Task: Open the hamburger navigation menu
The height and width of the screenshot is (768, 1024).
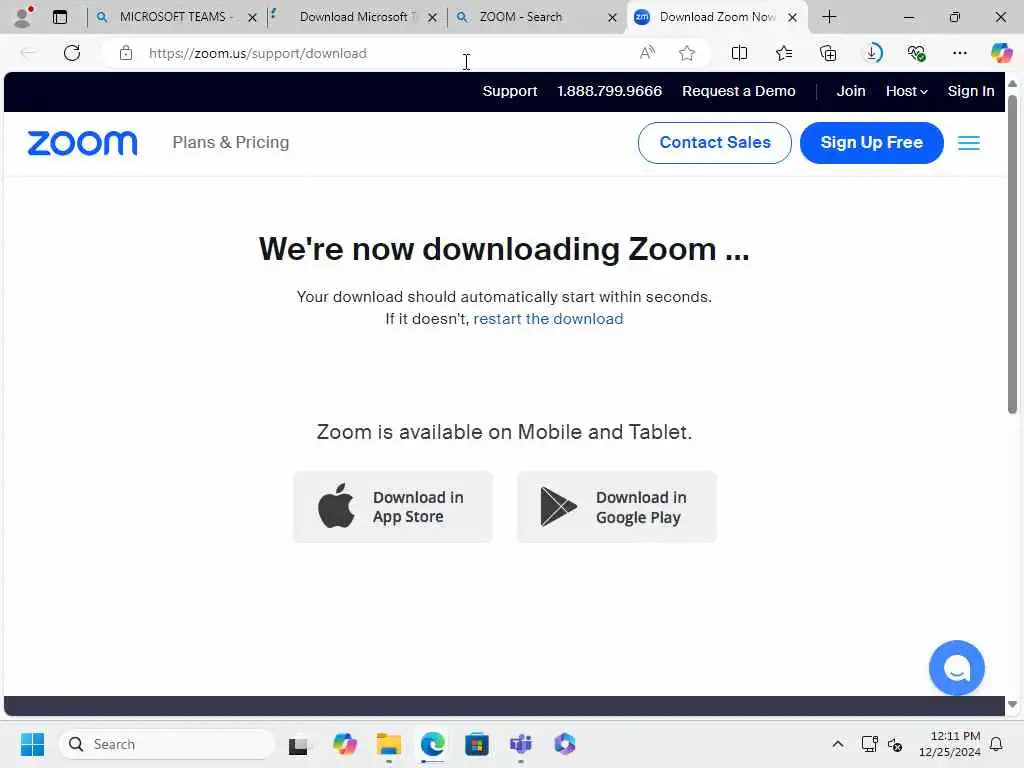Action: 968,143
